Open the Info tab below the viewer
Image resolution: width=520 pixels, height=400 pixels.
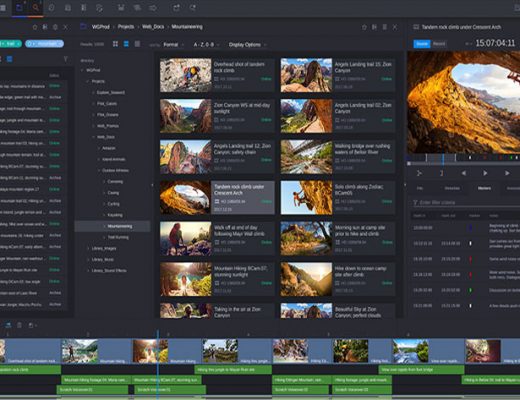click(420, 188)
